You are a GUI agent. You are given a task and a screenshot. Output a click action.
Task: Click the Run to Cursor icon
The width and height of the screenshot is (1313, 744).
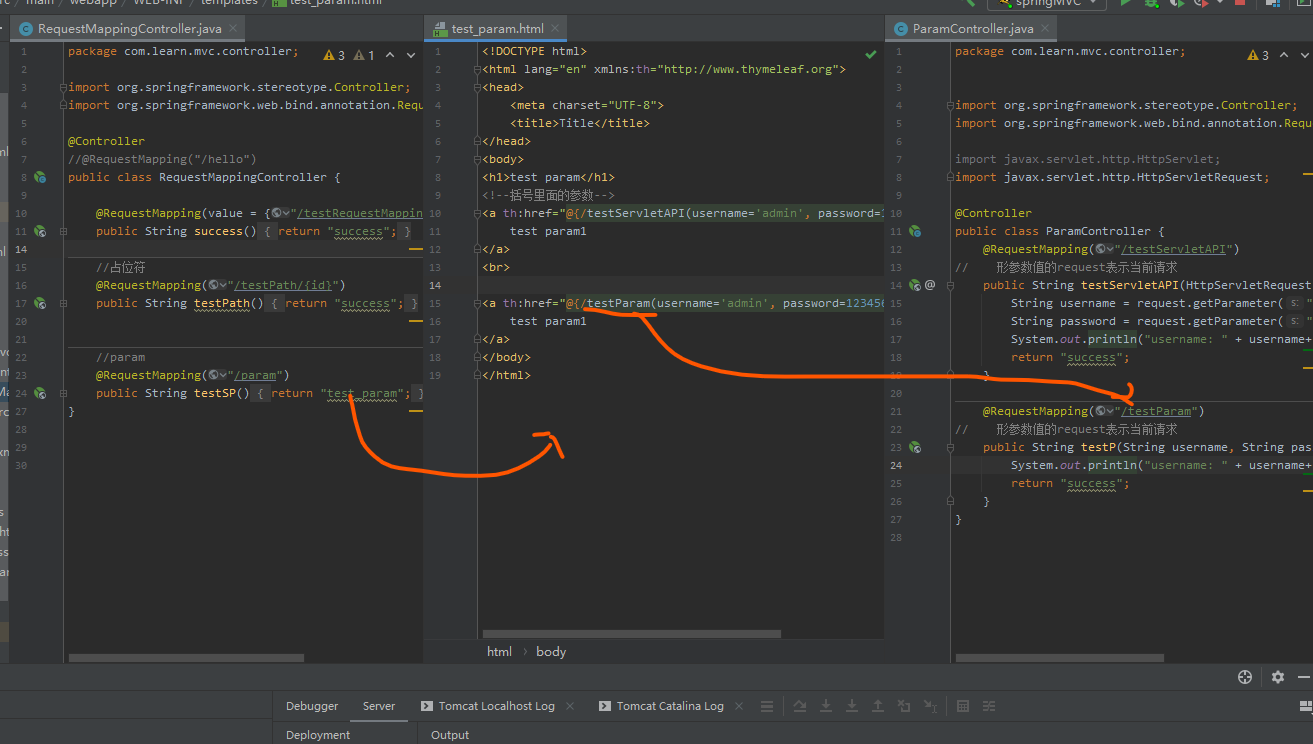(x=930, y=706)
